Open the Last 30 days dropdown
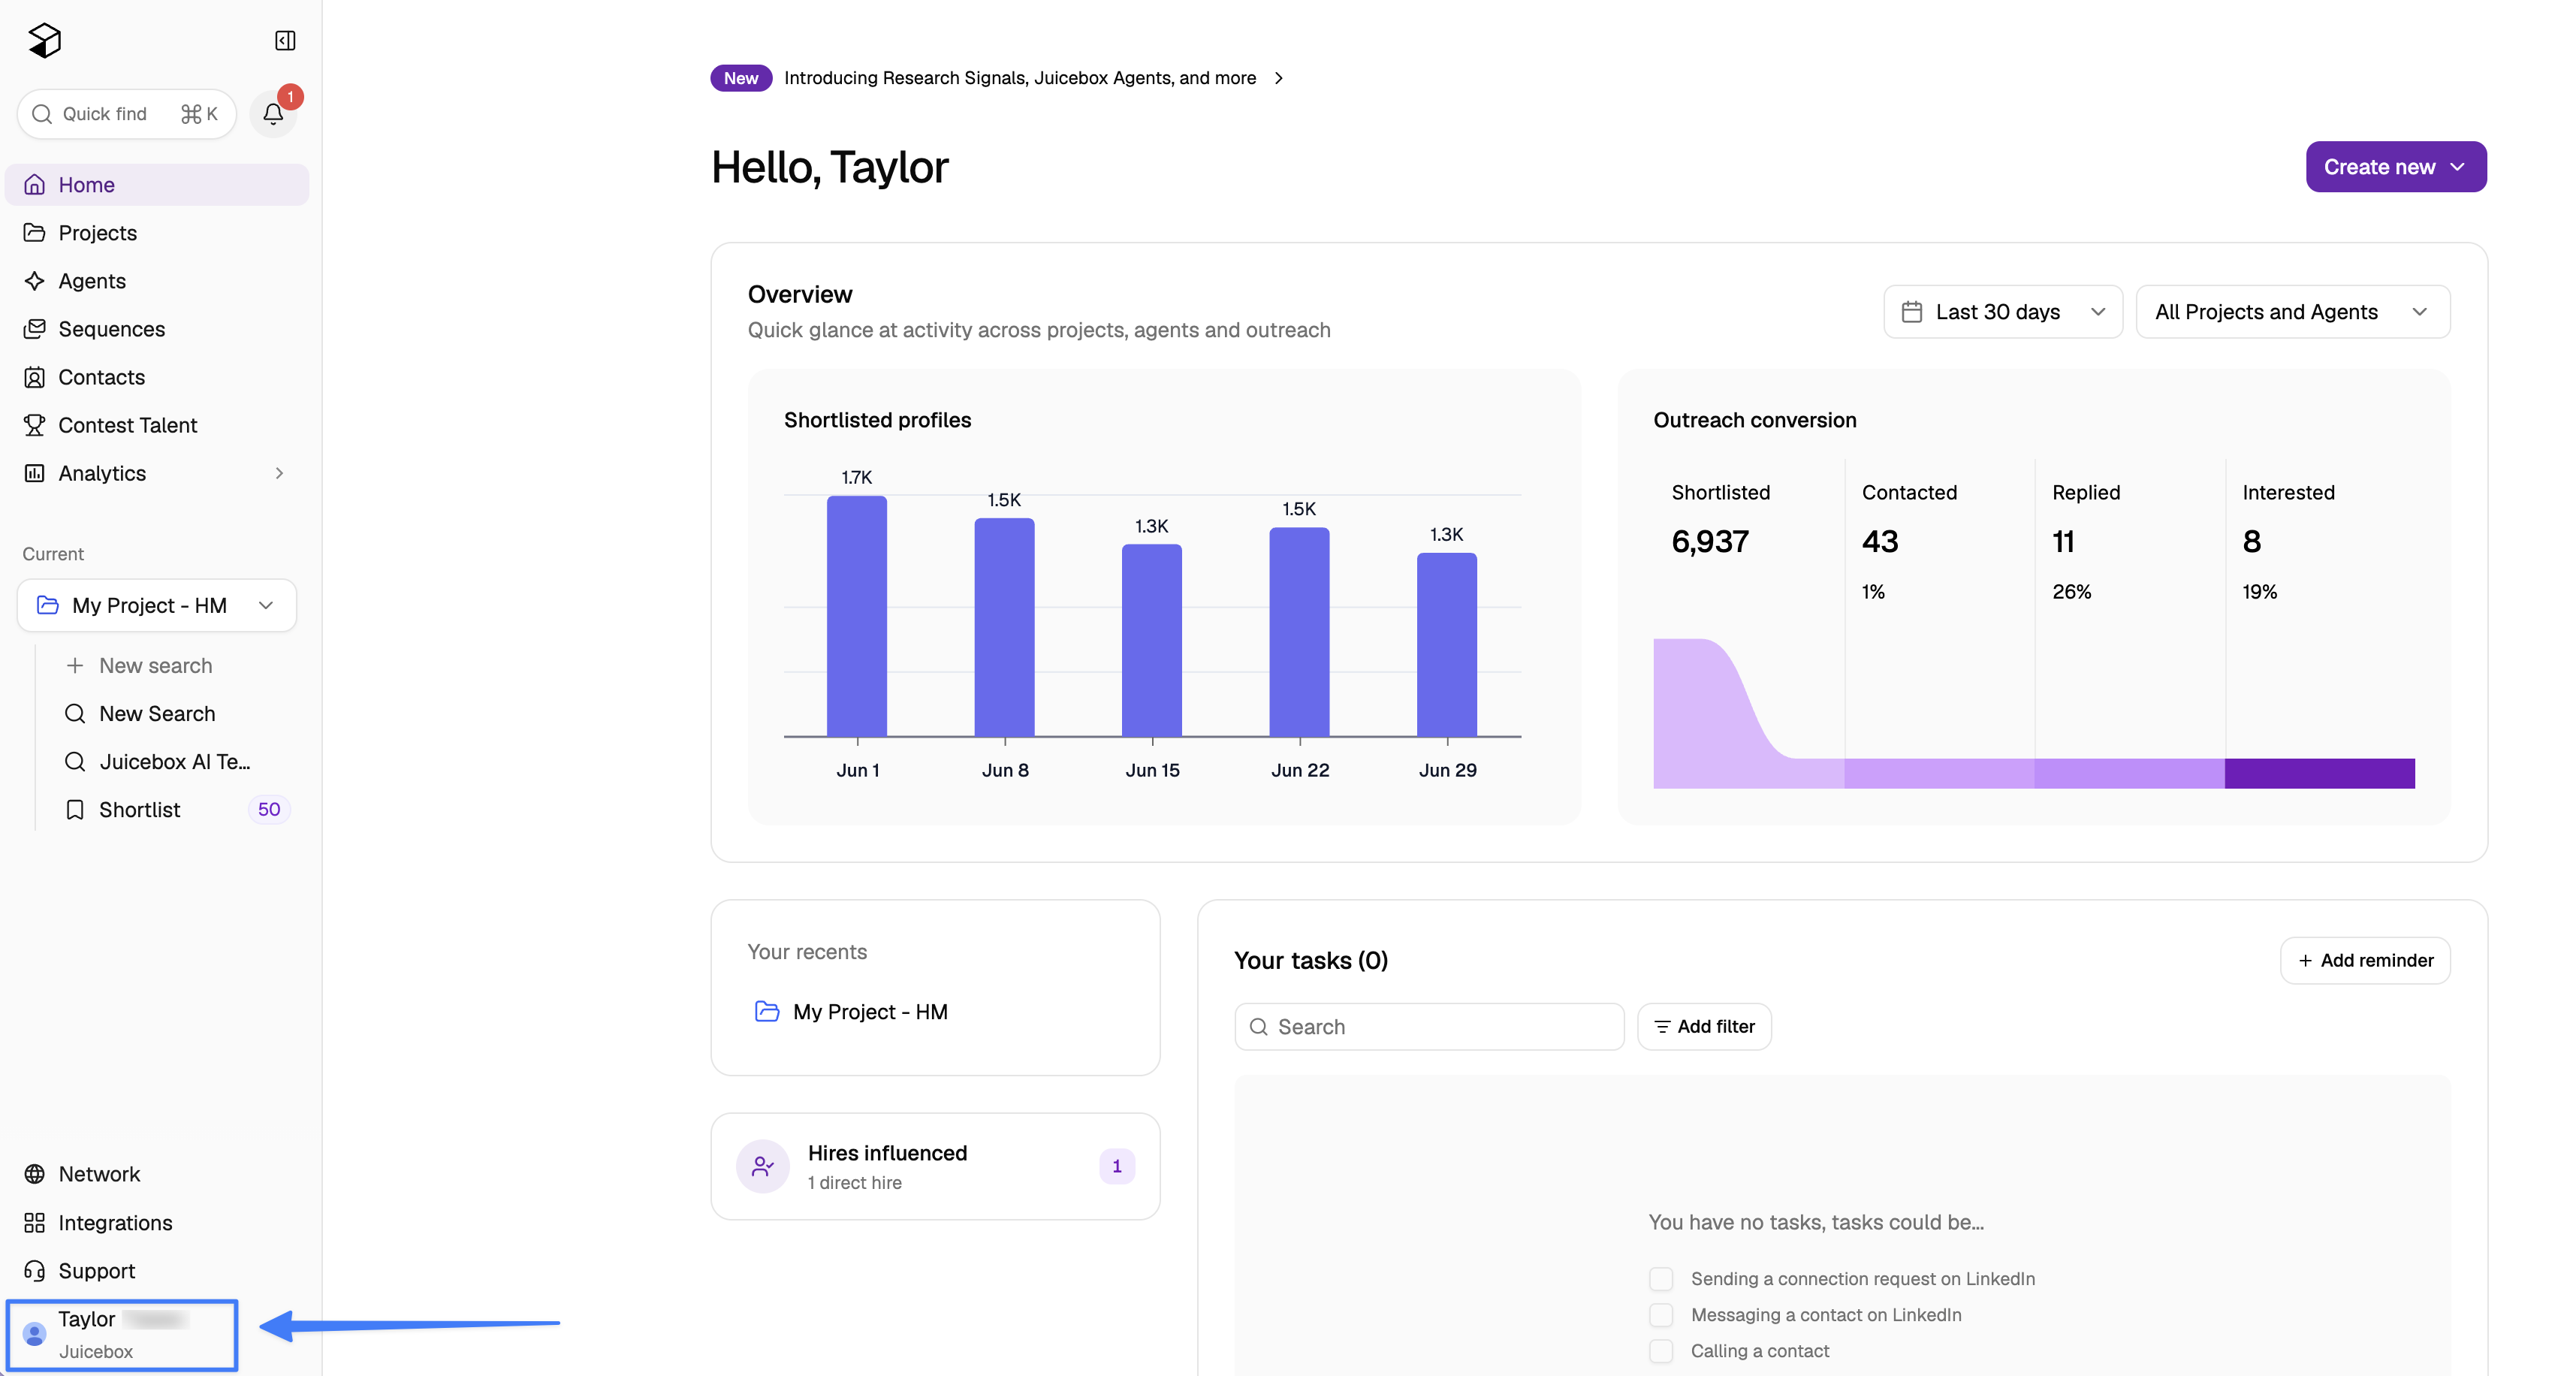The image size is (2576, 1376). [x=2003, y=312]
